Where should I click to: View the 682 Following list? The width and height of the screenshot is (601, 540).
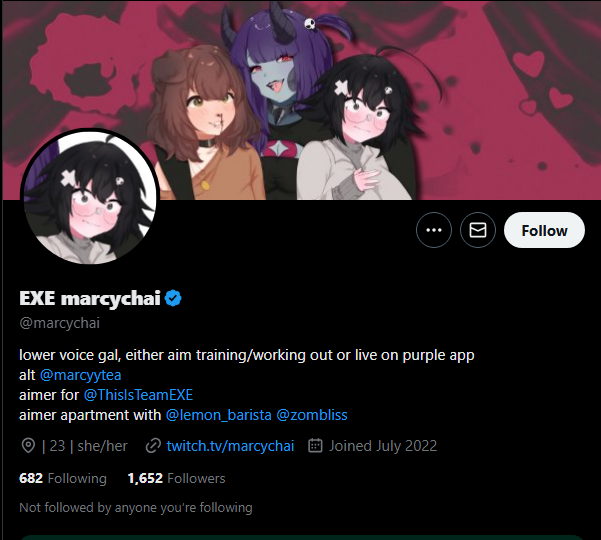(63, 478)
